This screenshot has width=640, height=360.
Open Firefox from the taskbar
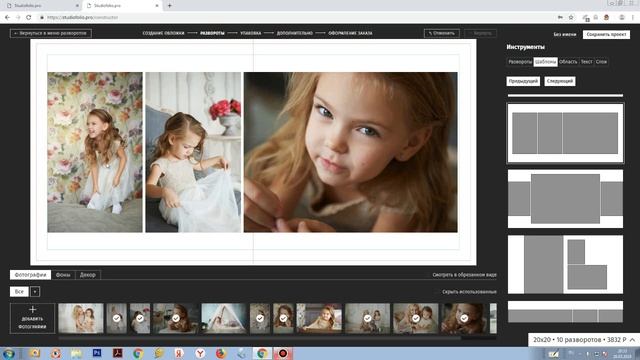pos(221,353)
